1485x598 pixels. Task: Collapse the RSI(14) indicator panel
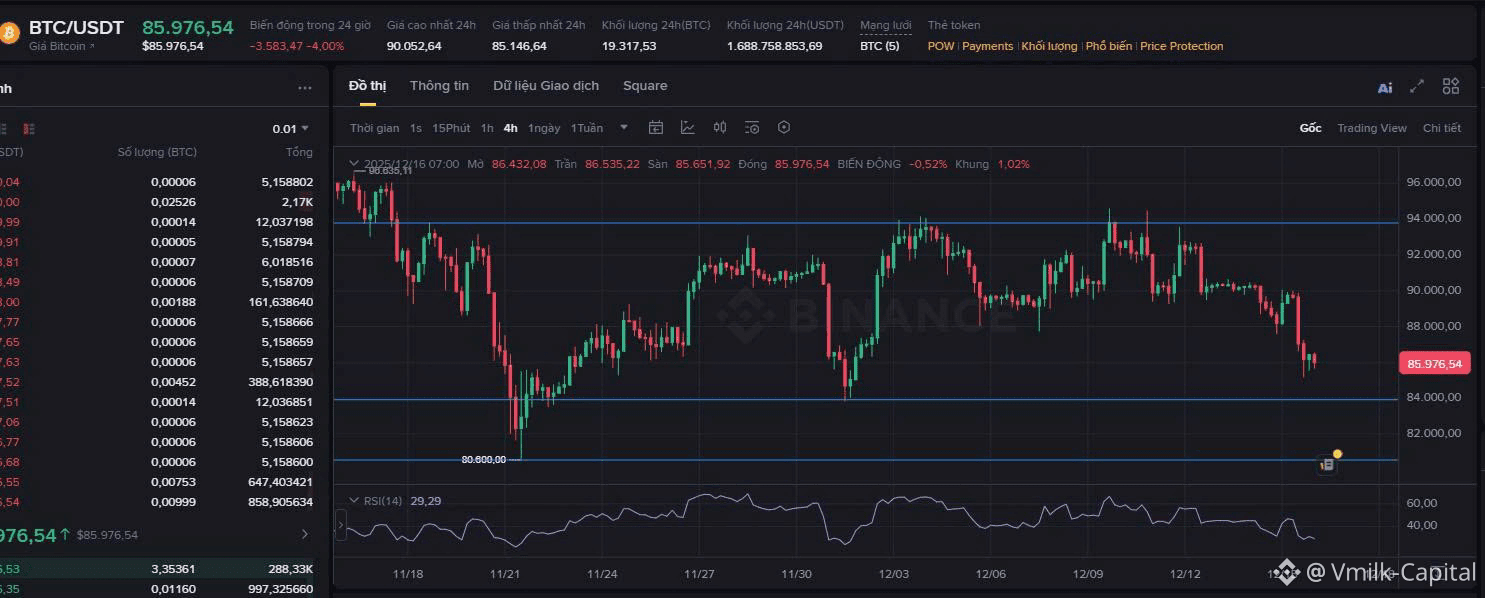(354, 500)
